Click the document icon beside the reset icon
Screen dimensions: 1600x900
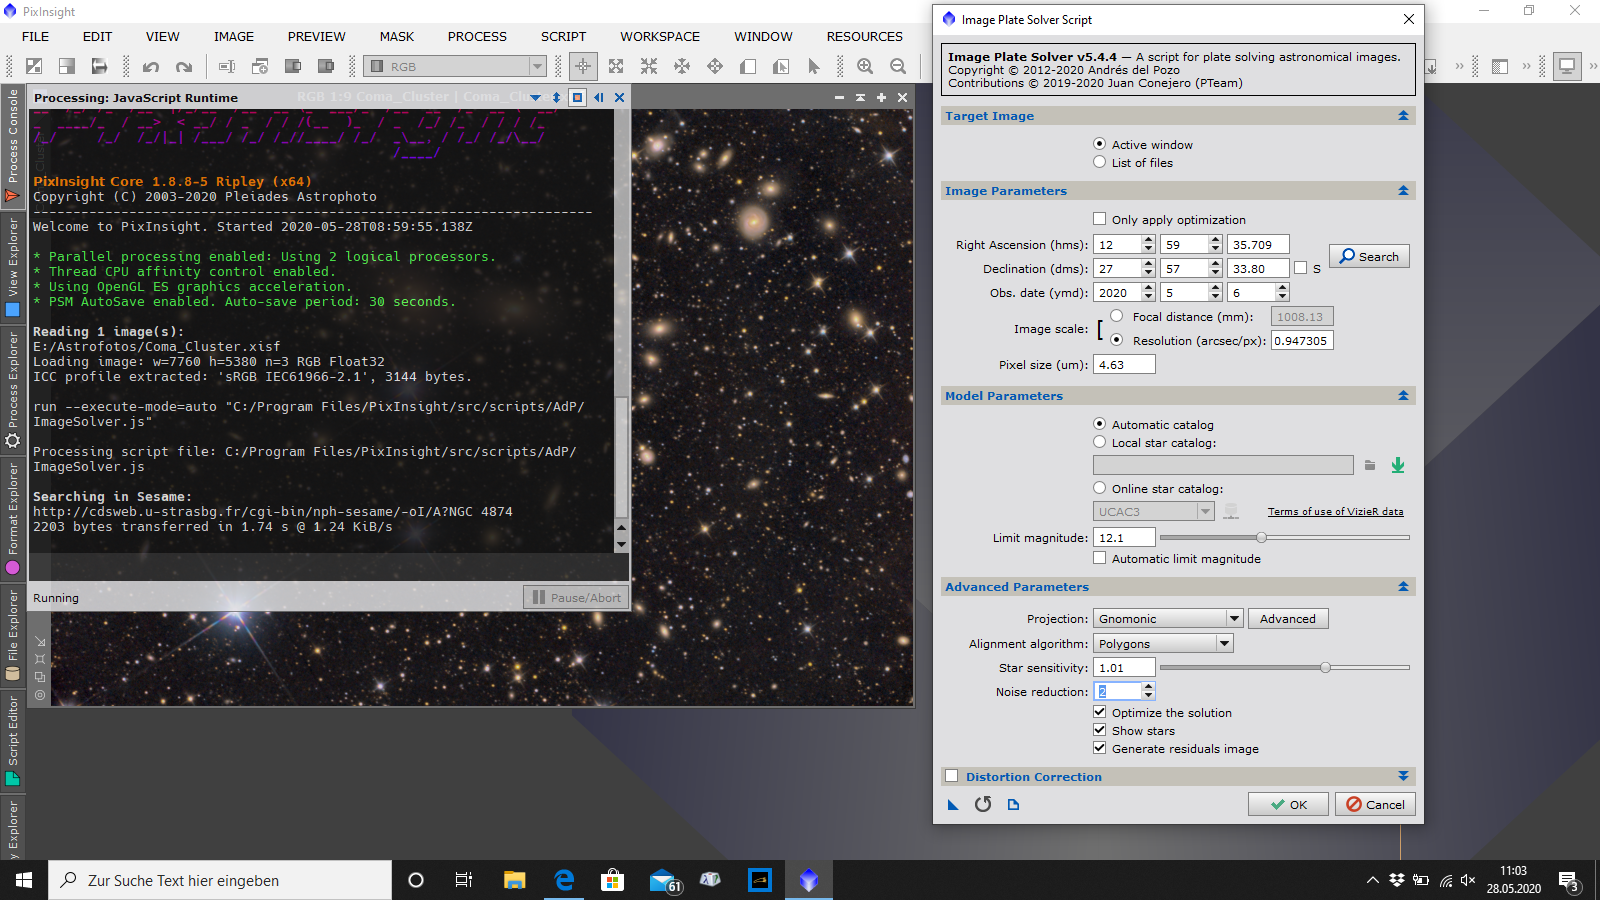[1013, 805]
